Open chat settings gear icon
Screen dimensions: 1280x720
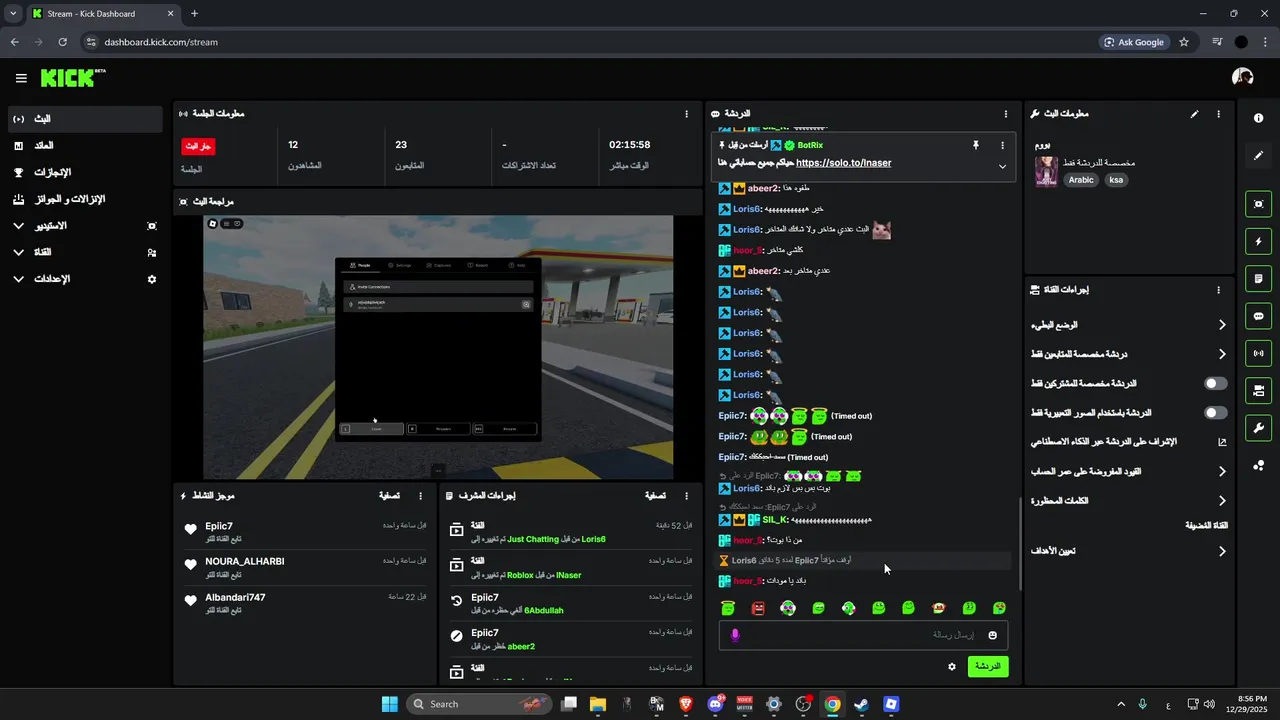pyautogui.click(x=951, y=667)
